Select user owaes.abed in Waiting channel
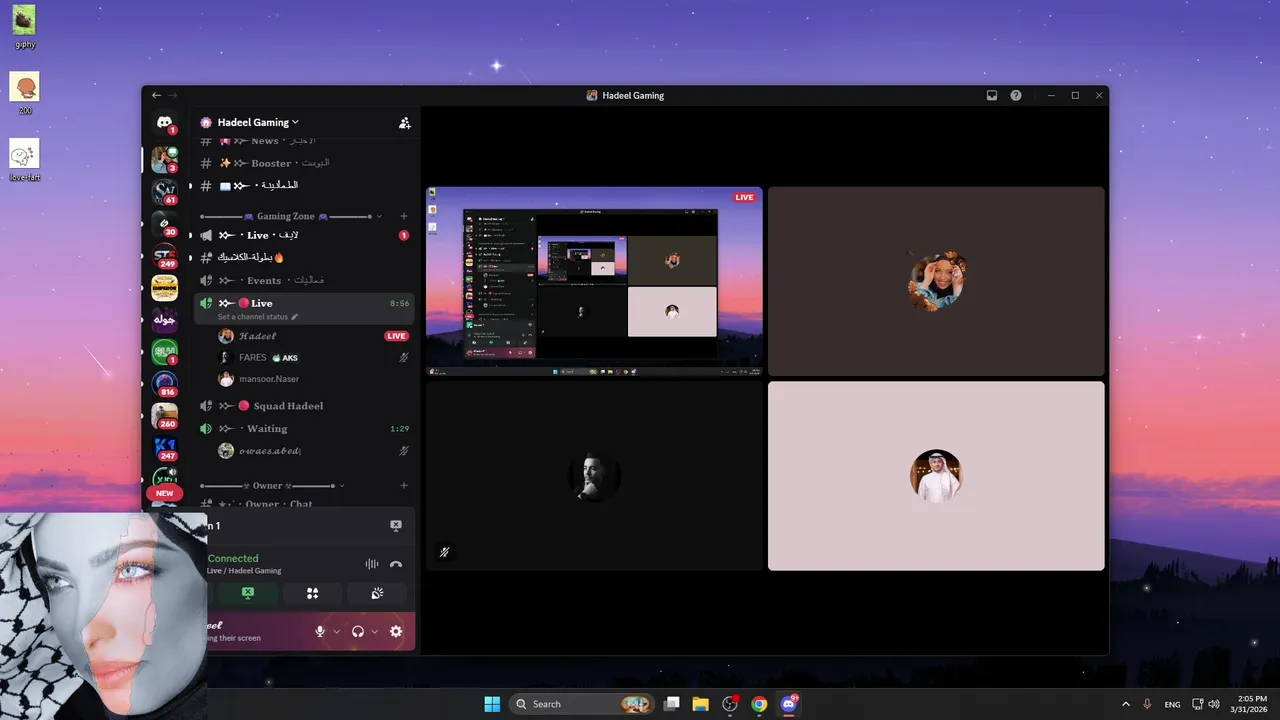The height and width of the screenshot is (720, 1280). [x=314, y=451]
